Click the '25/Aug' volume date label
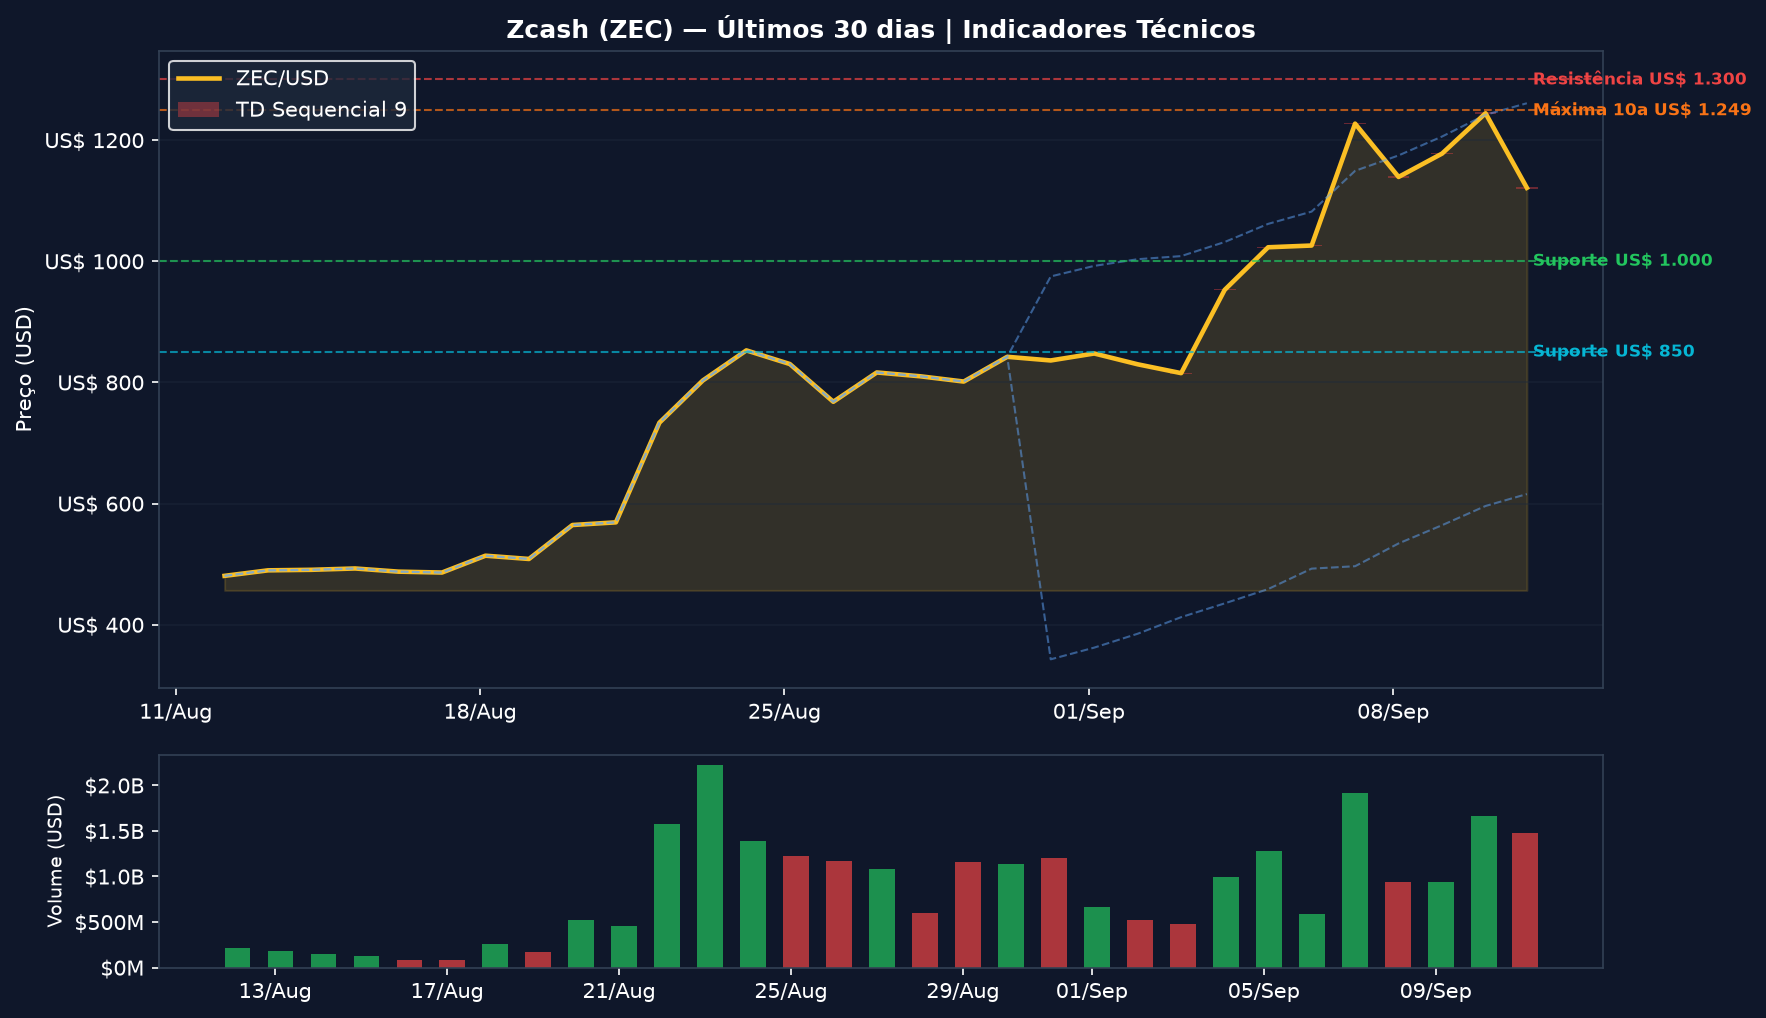Image resolution: width=1766 pixels, height=1018 pixels. click(x=791, y=991)
